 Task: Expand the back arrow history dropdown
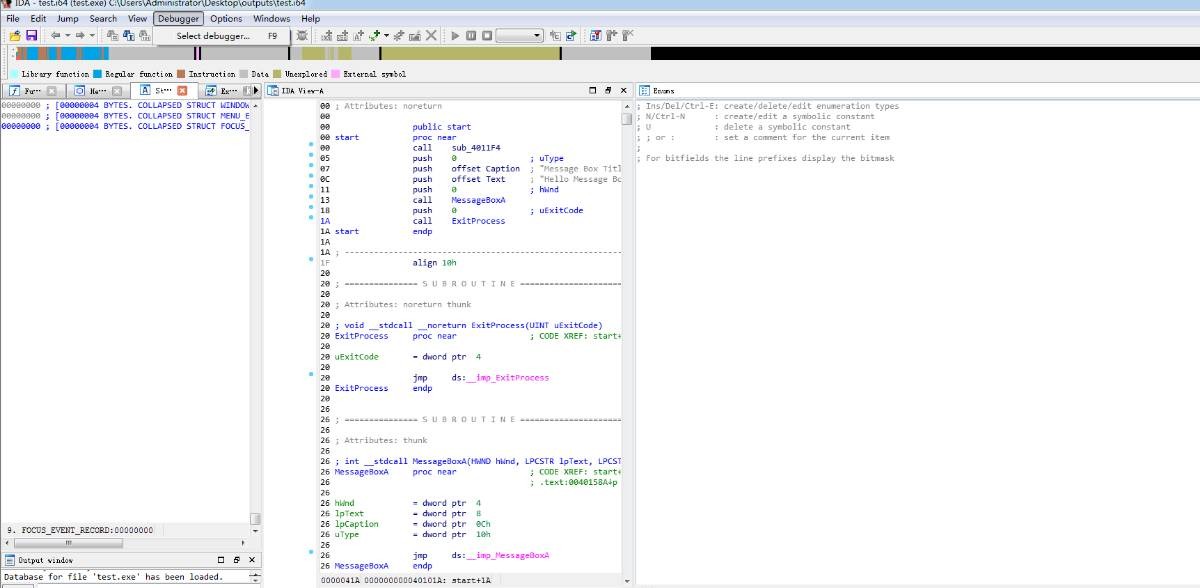tap(68, 35)
